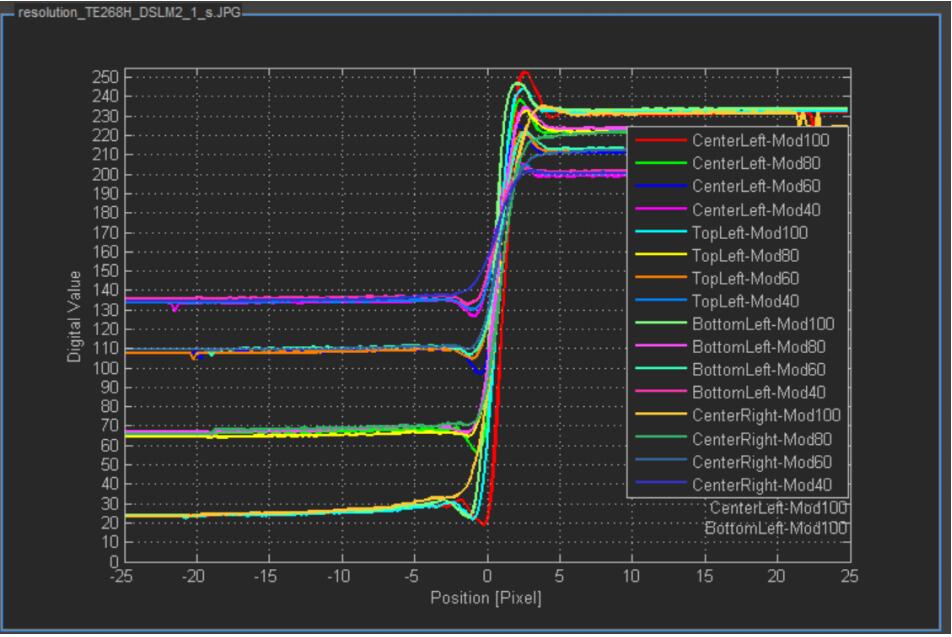This screenshot has height=637, width=952.
Task: Click the "Position [Pixel]" x-axis label
Action: (486, 598)
